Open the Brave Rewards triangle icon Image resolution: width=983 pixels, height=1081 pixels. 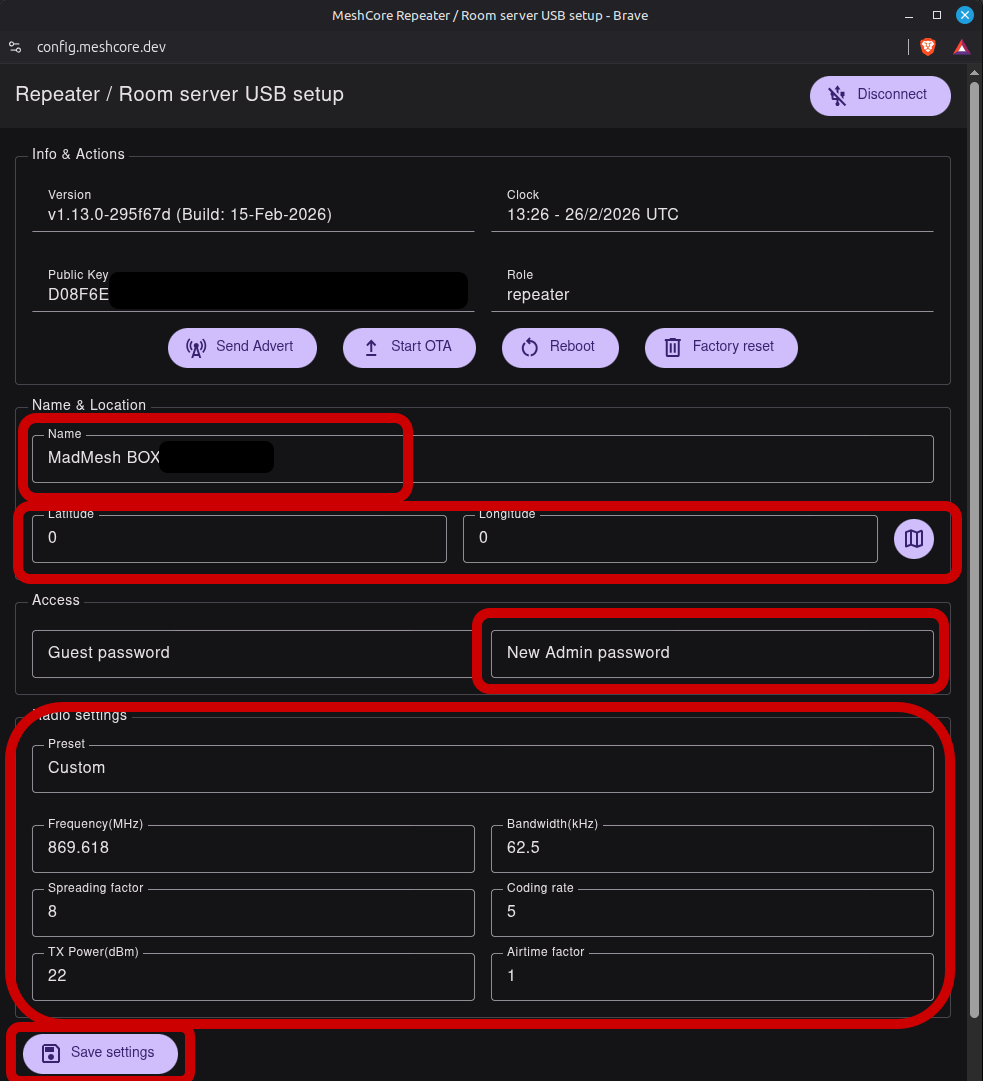click(x=961, y=47)
